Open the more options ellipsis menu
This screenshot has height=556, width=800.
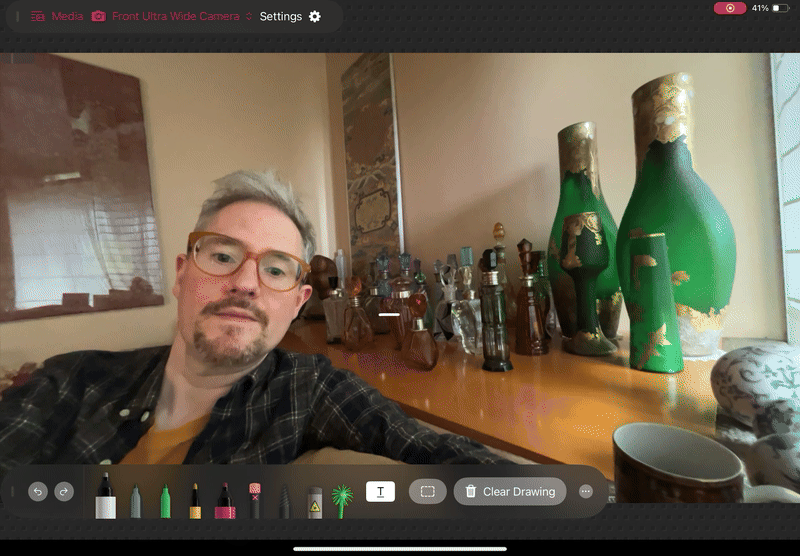(586, 492)
